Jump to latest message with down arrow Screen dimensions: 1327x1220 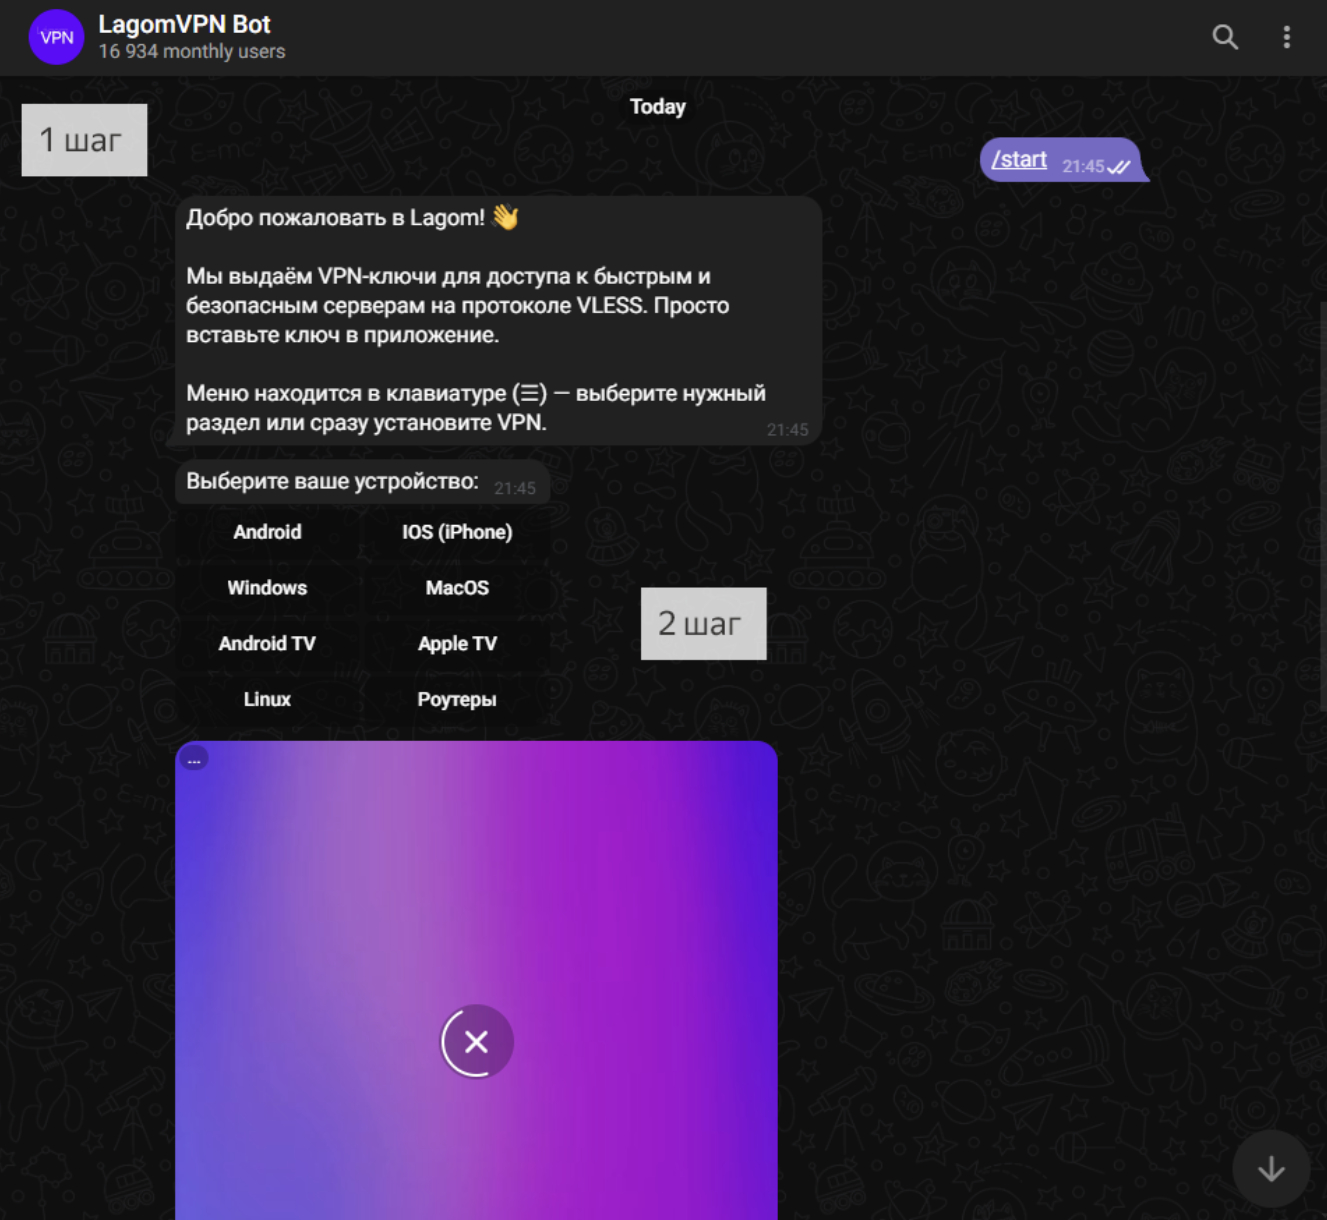pyautogui.click(x=1271, y=1168)
